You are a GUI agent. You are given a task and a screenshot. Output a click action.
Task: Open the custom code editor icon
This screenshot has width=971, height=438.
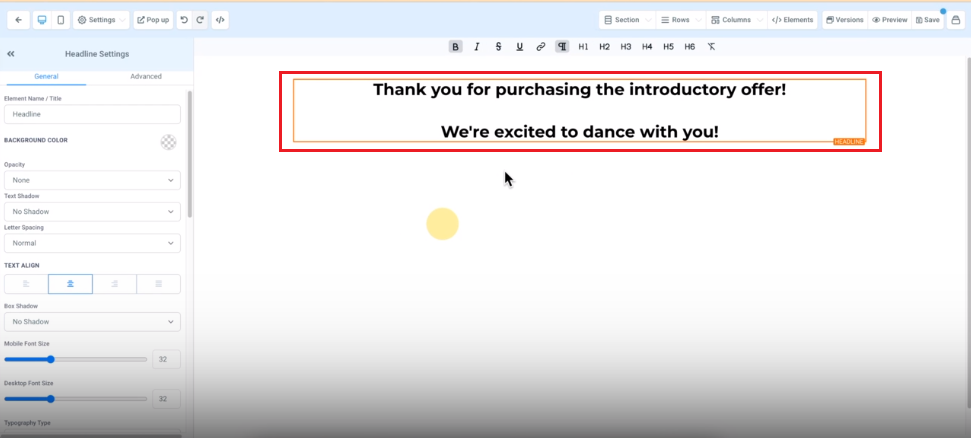click(220, 20)
